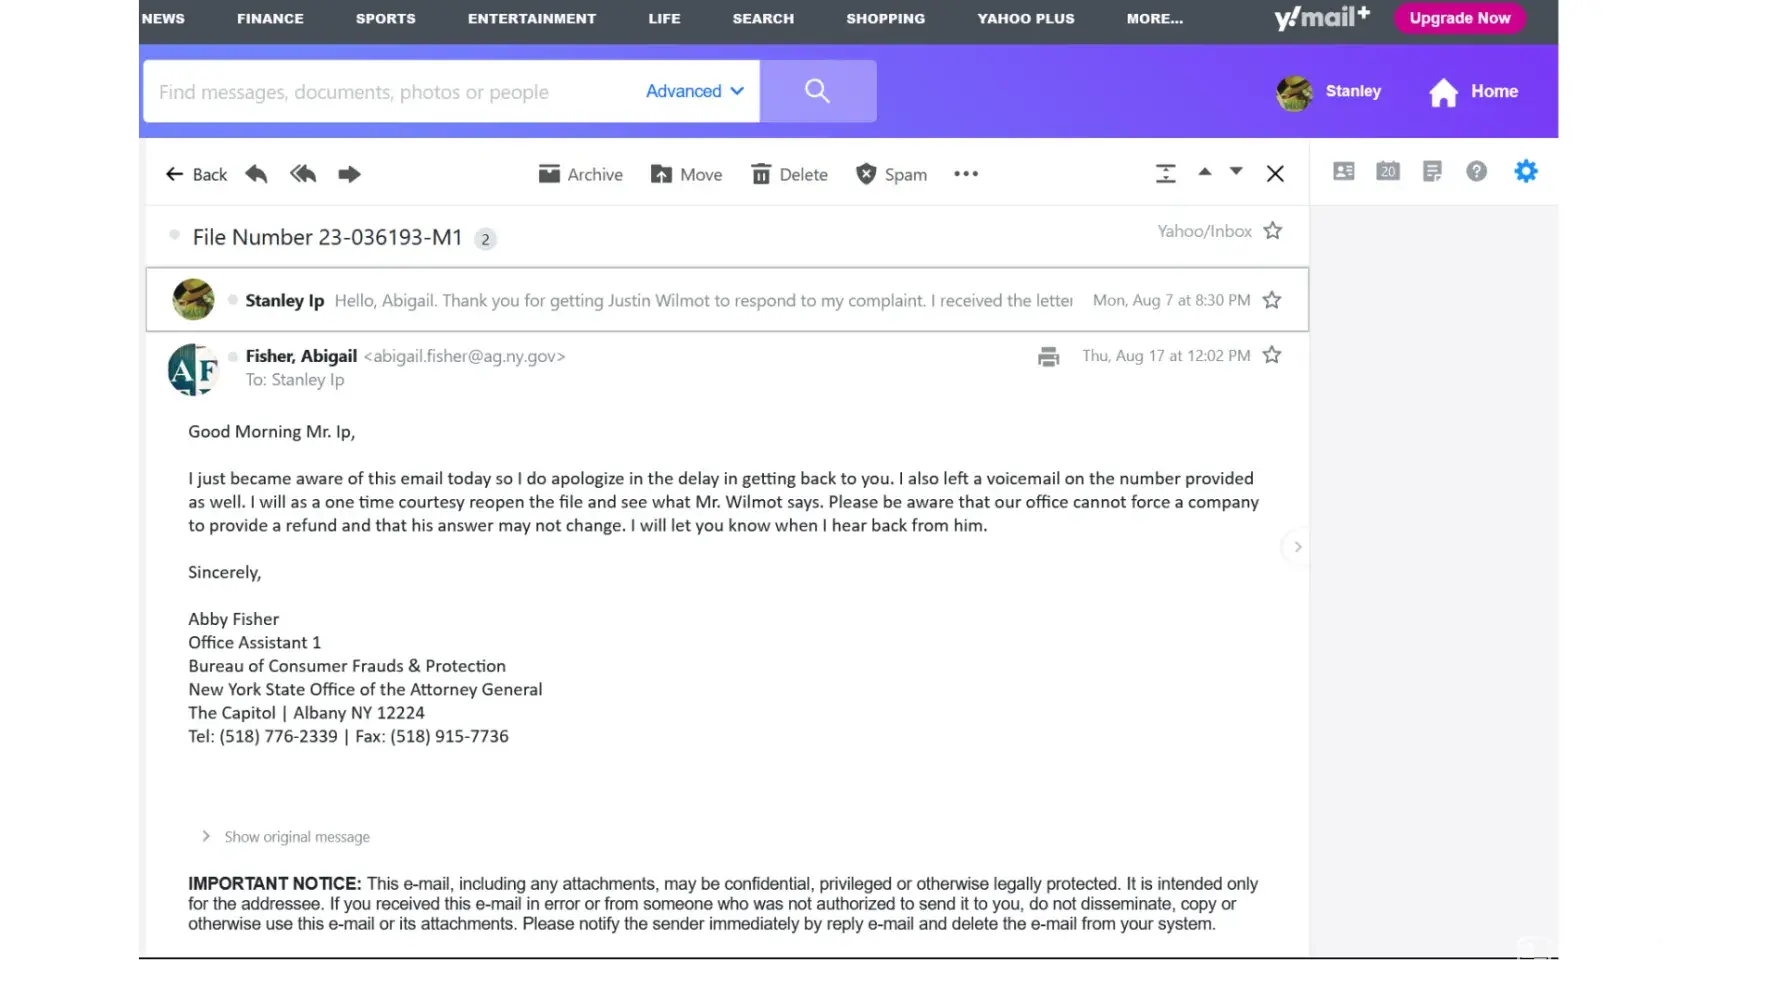Screen dimensions: 1778x1000
Task: Click the Tel: (518) 776-2339 text
Action: tap(263, 737)
